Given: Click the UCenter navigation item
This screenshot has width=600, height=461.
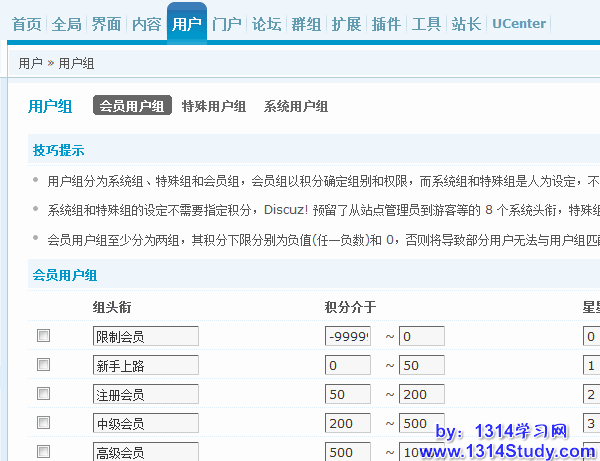Looking at the screenshot, I should (x=517, y=24).
